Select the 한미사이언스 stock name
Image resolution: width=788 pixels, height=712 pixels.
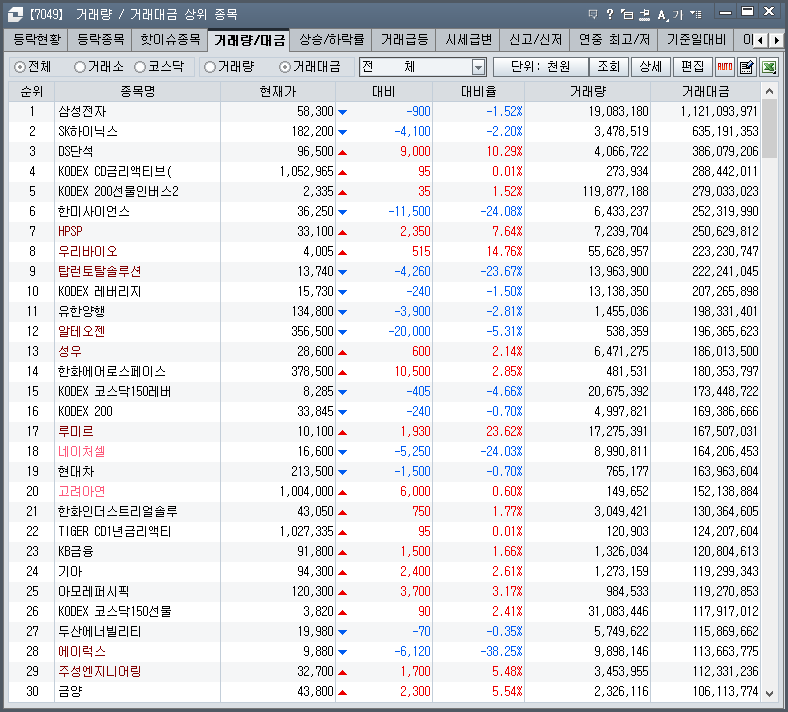[x=93, y=212]
